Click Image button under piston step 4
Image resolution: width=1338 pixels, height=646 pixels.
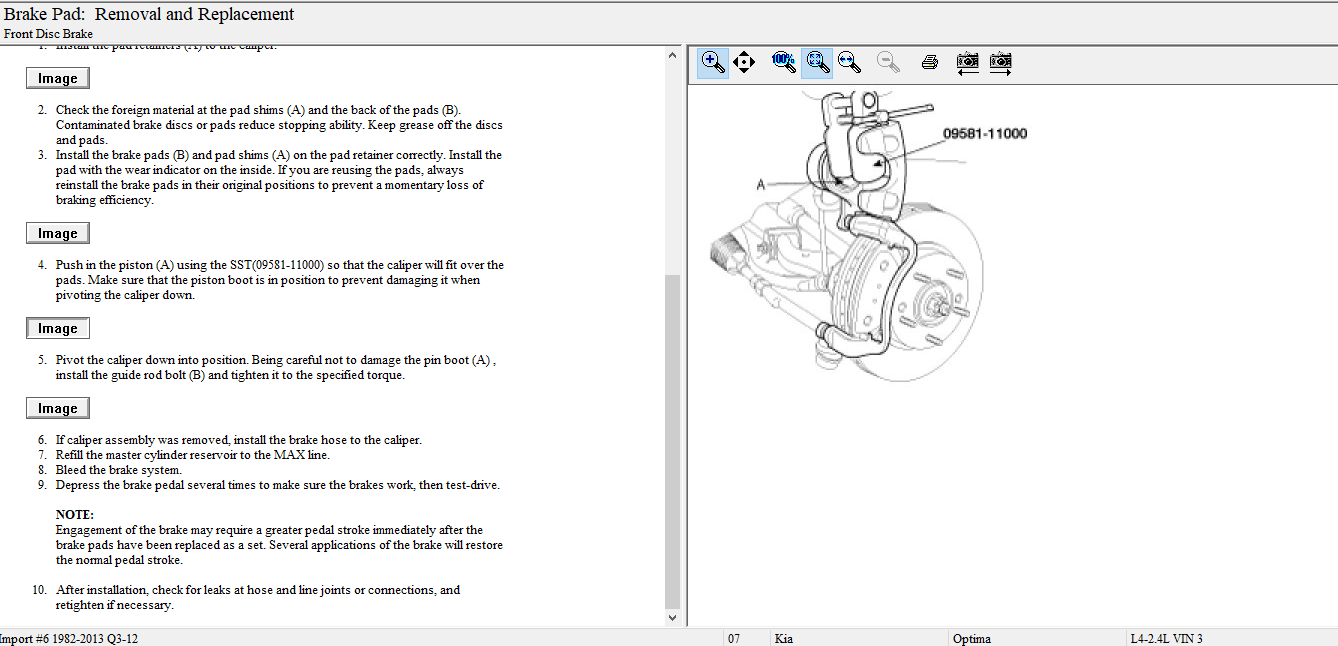(58, 328)
